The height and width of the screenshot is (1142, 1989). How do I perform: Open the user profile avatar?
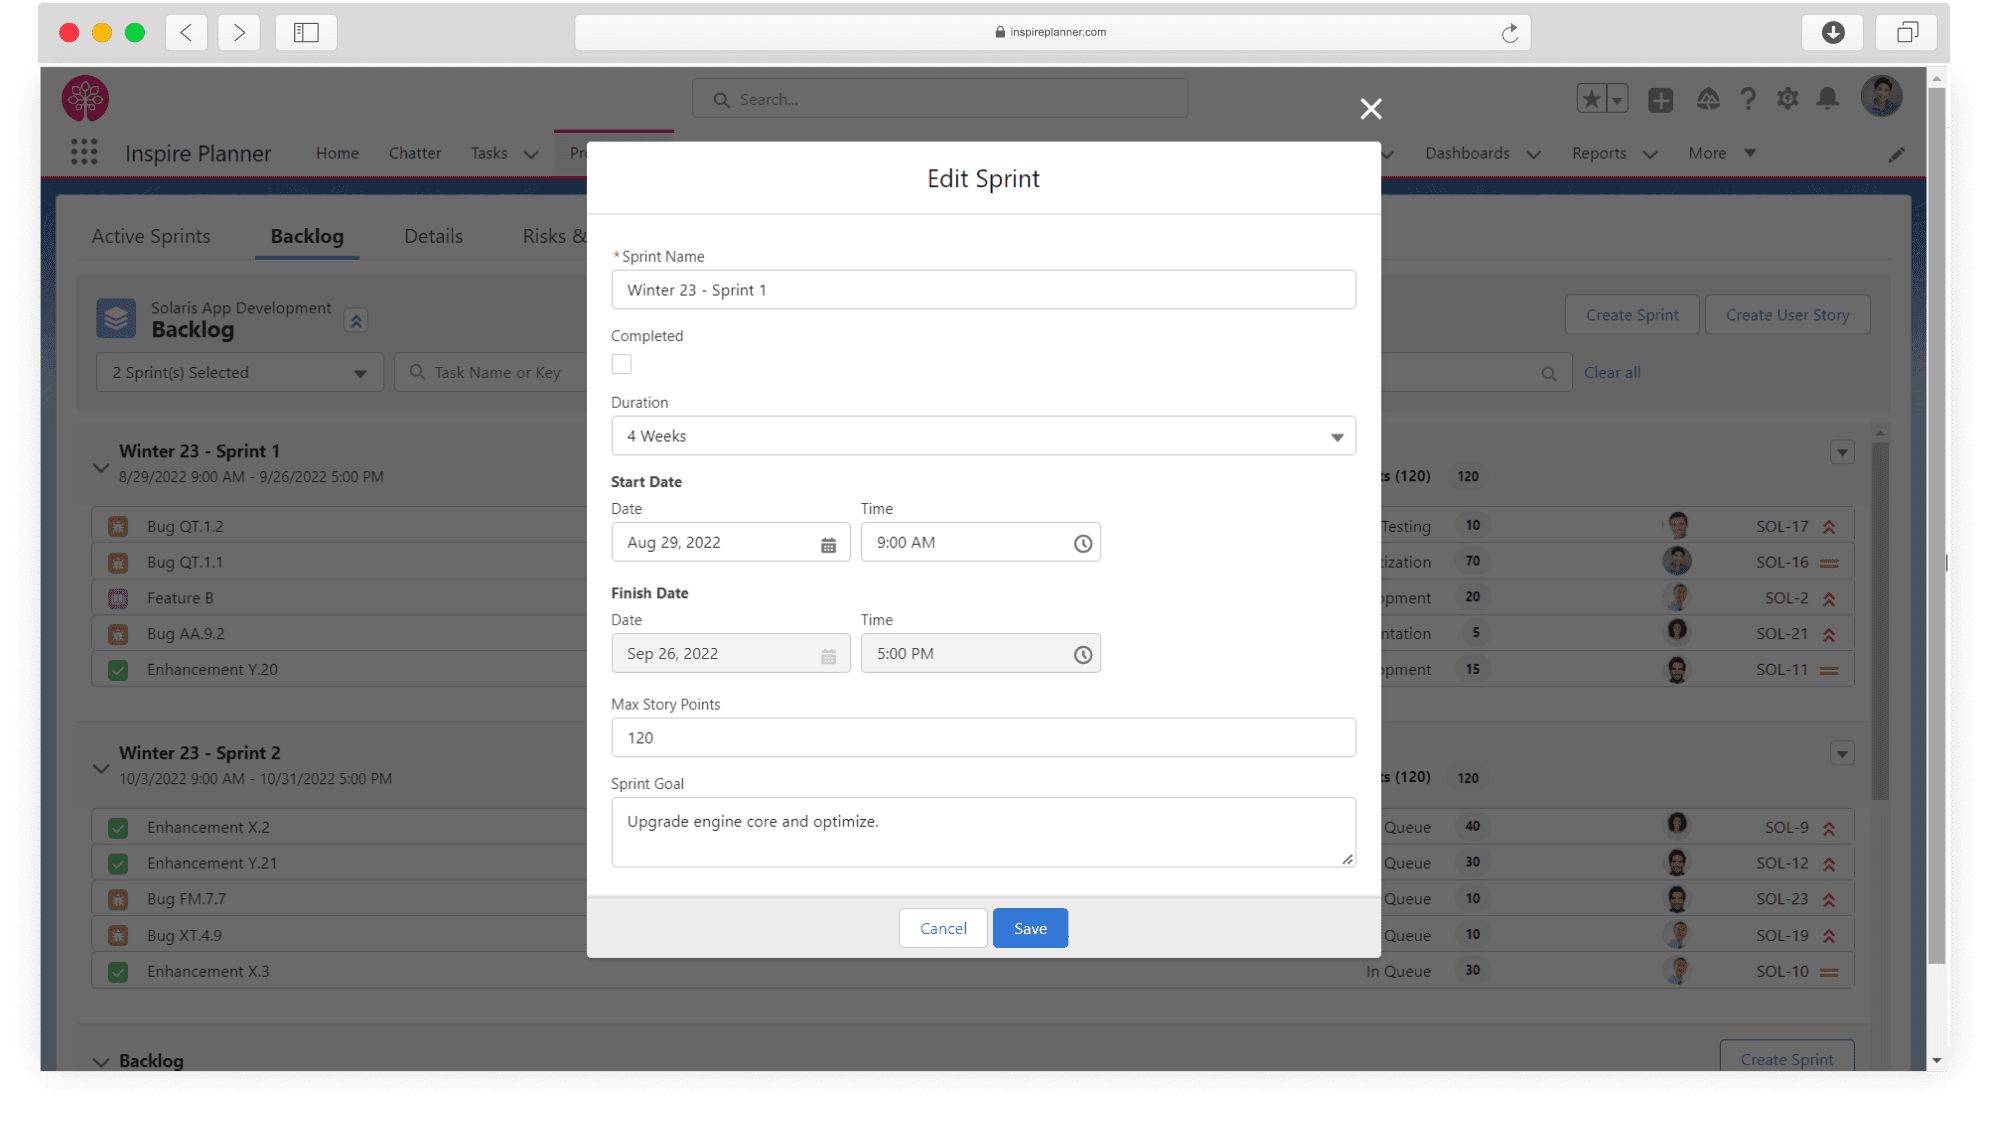pos(1880,97)
